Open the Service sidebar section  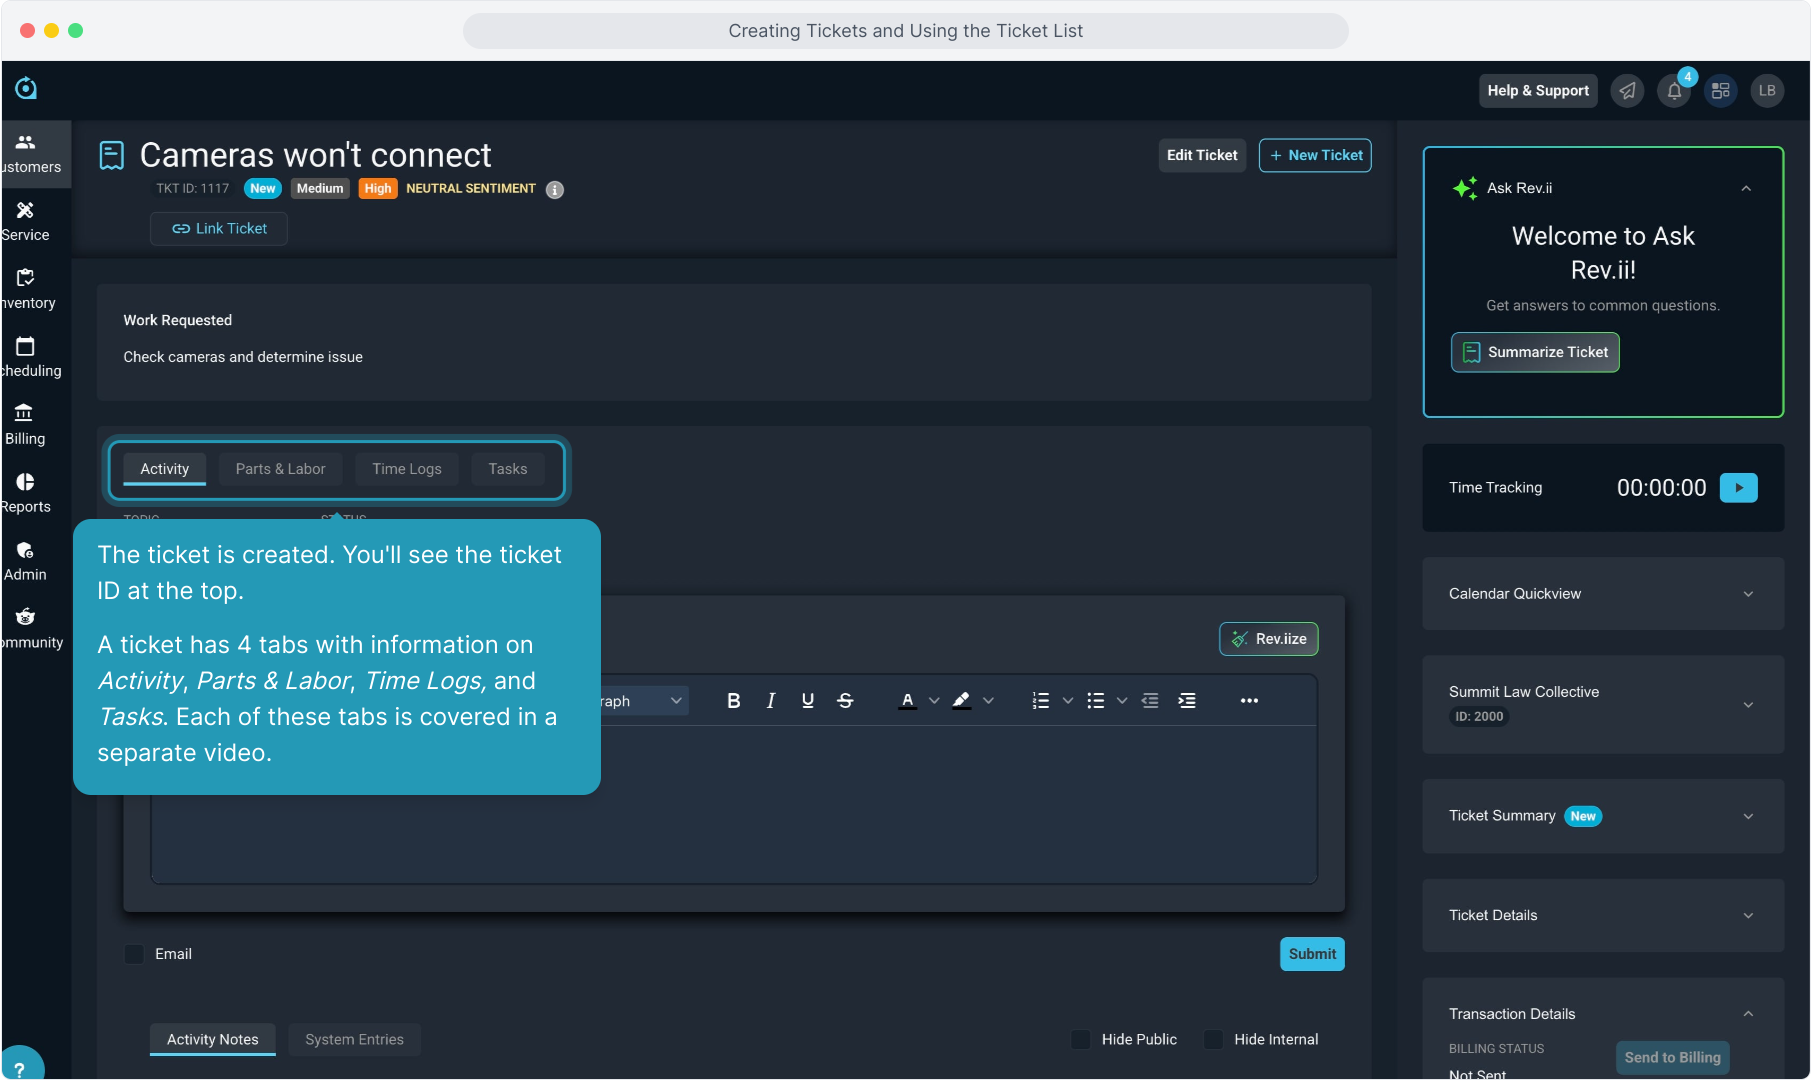(x=26, y=221)
